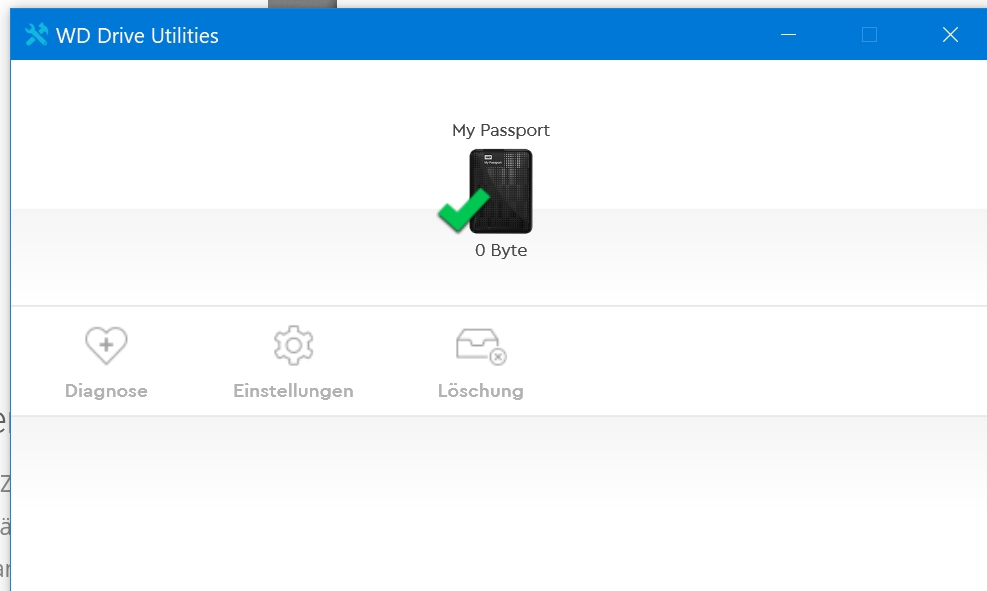Image resolution: width=987 pixels, height=591 pixels.
Task: Open drive settings via the Einstellungen label
Action: pyautogui.click(x=293, y=391)
